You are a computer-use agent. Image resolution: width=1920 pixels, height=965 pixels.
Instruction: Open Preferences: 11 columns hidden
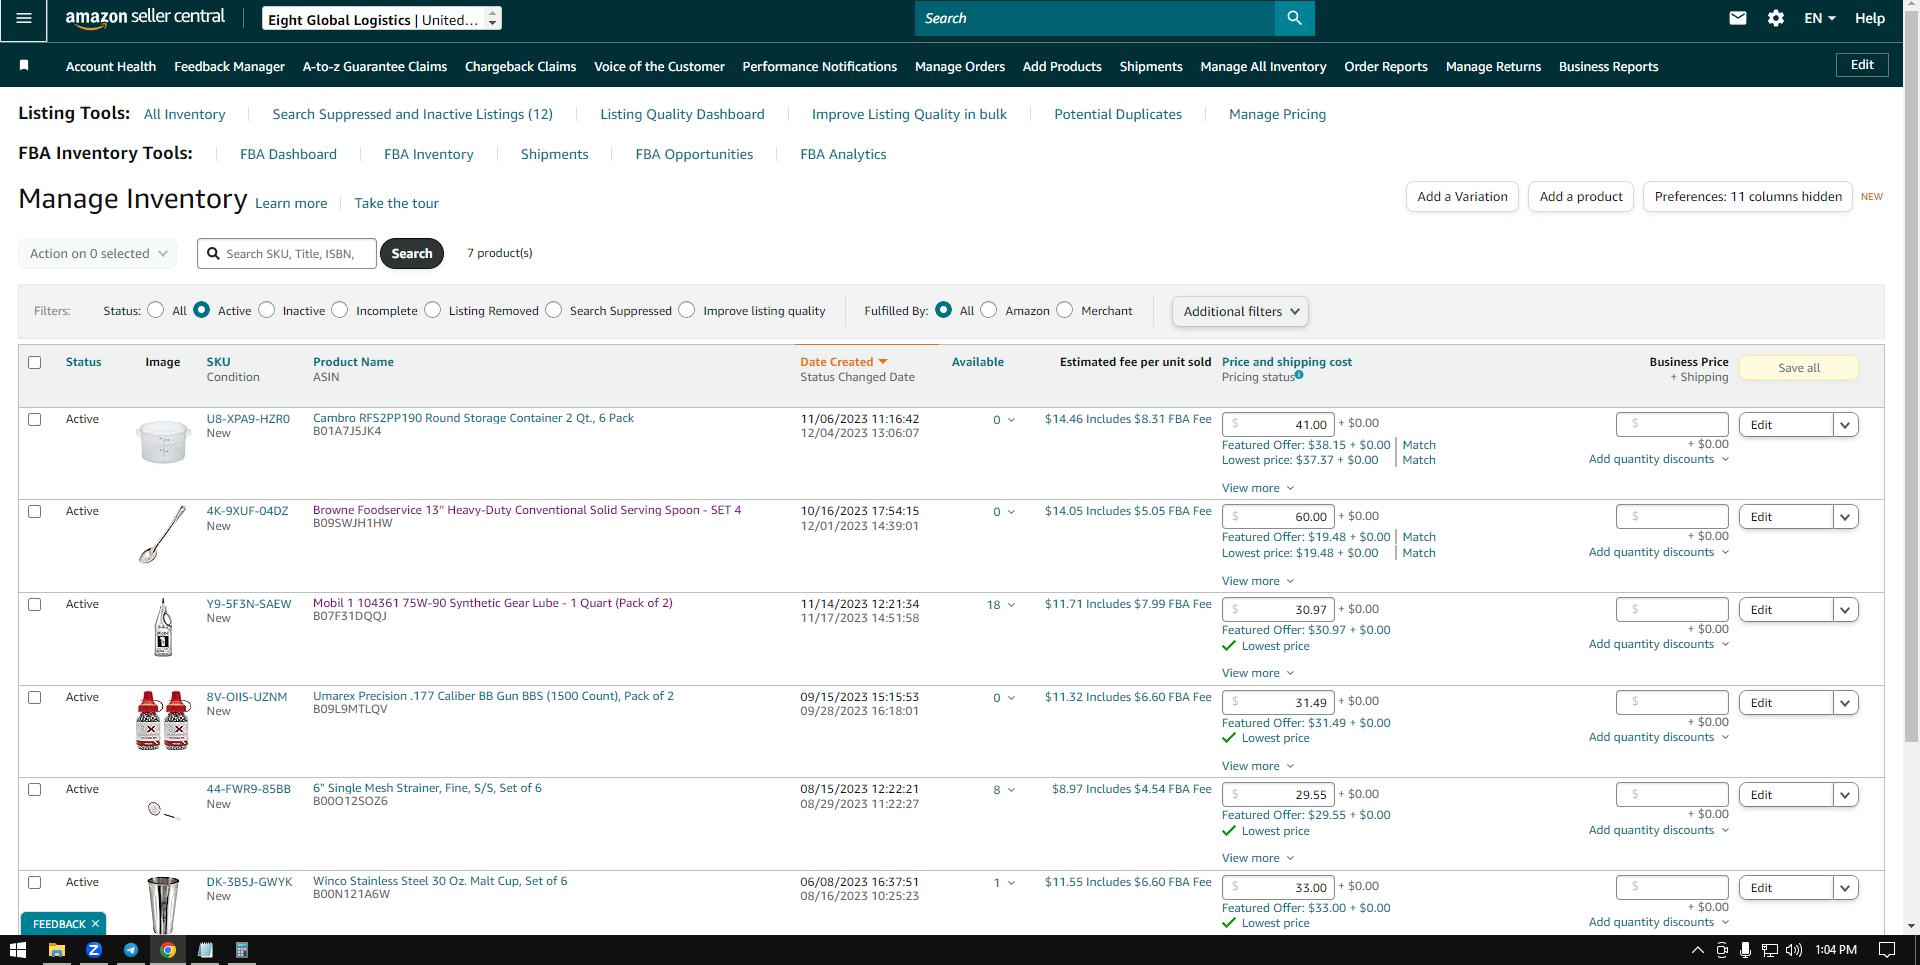1748,196
